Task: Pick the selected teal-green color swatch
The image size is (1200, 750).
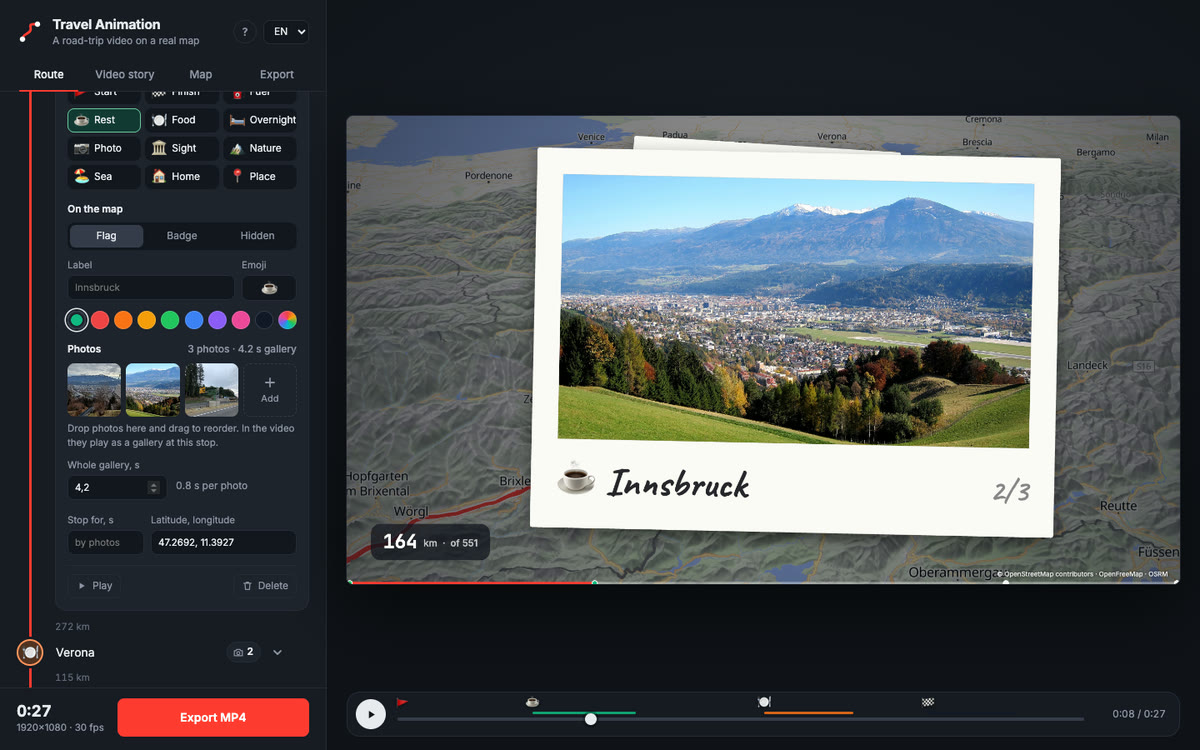Action: (x=77, y=320)
